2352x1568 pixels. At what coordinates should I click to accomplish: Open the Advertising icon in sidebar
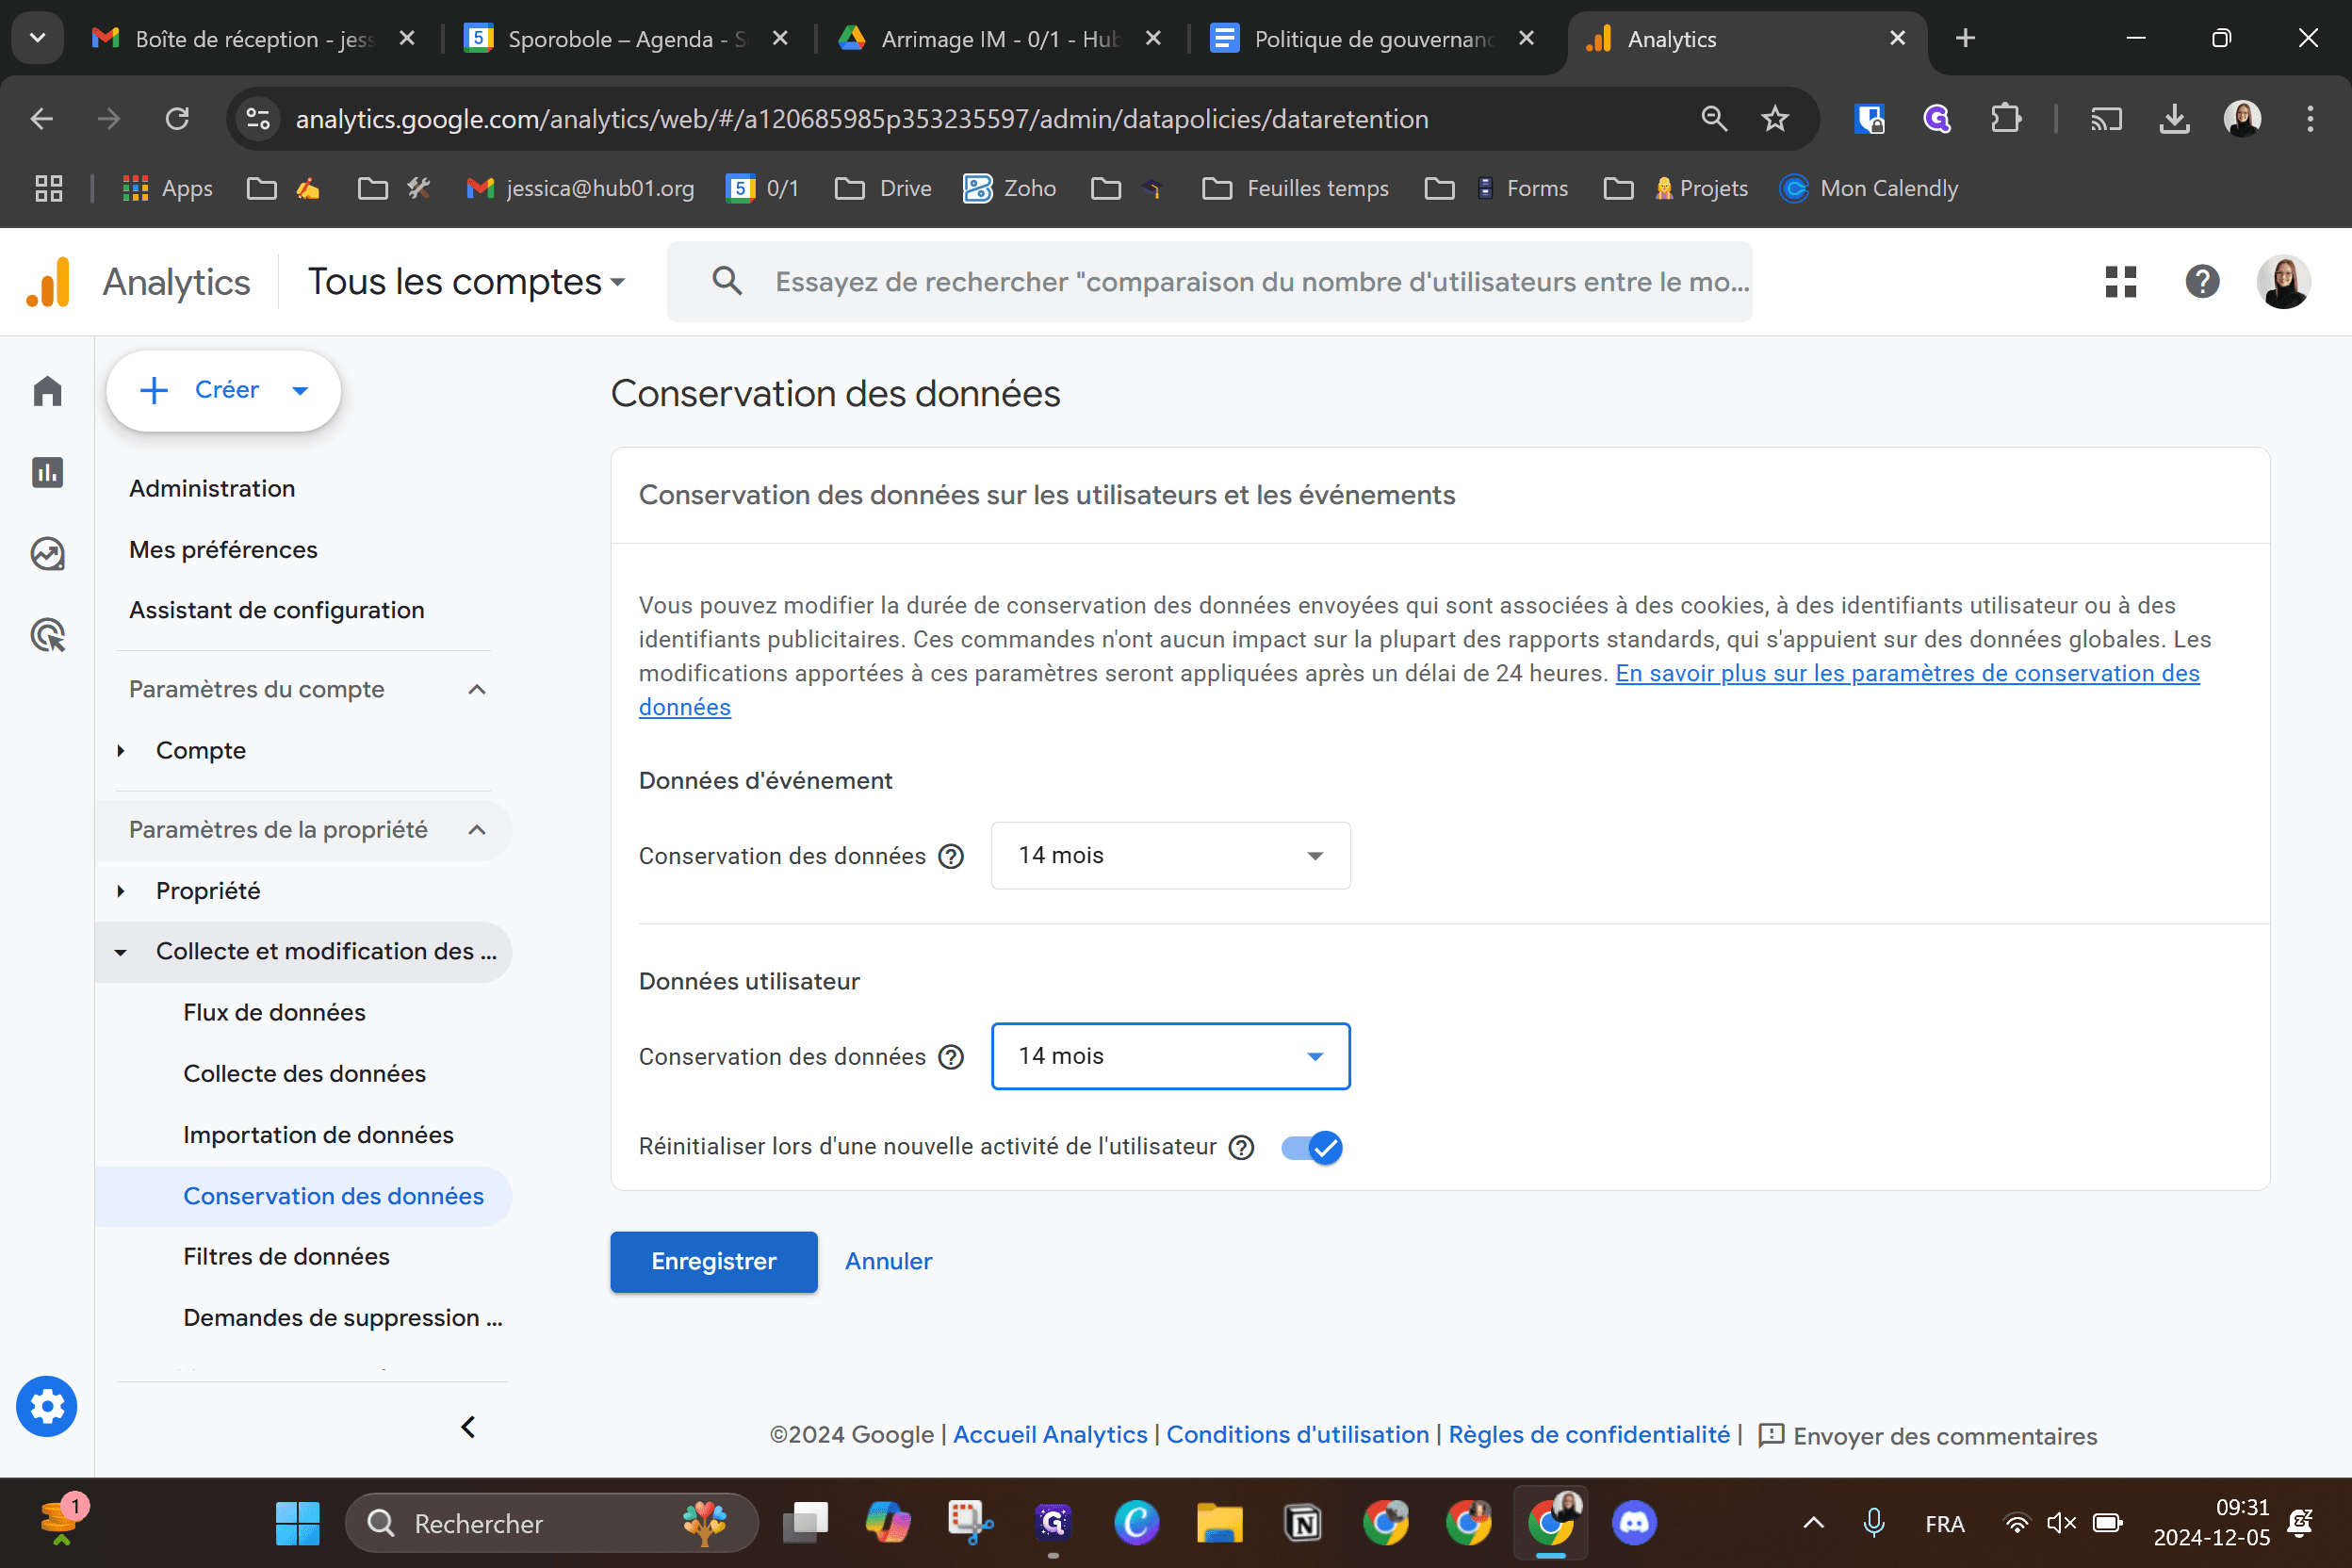47,635
